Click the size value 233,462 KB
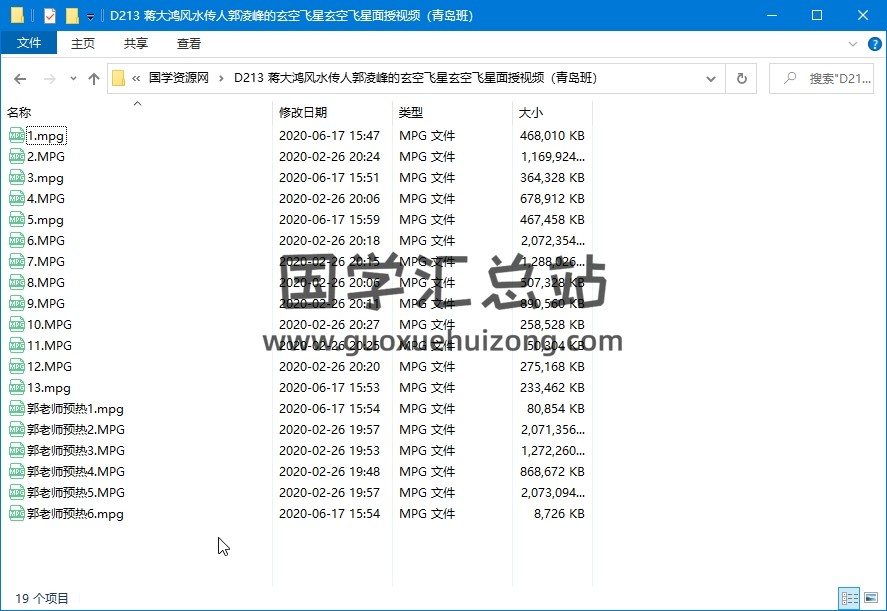The width and height of the screenshot is (887, 611). (x=552, y=388)
